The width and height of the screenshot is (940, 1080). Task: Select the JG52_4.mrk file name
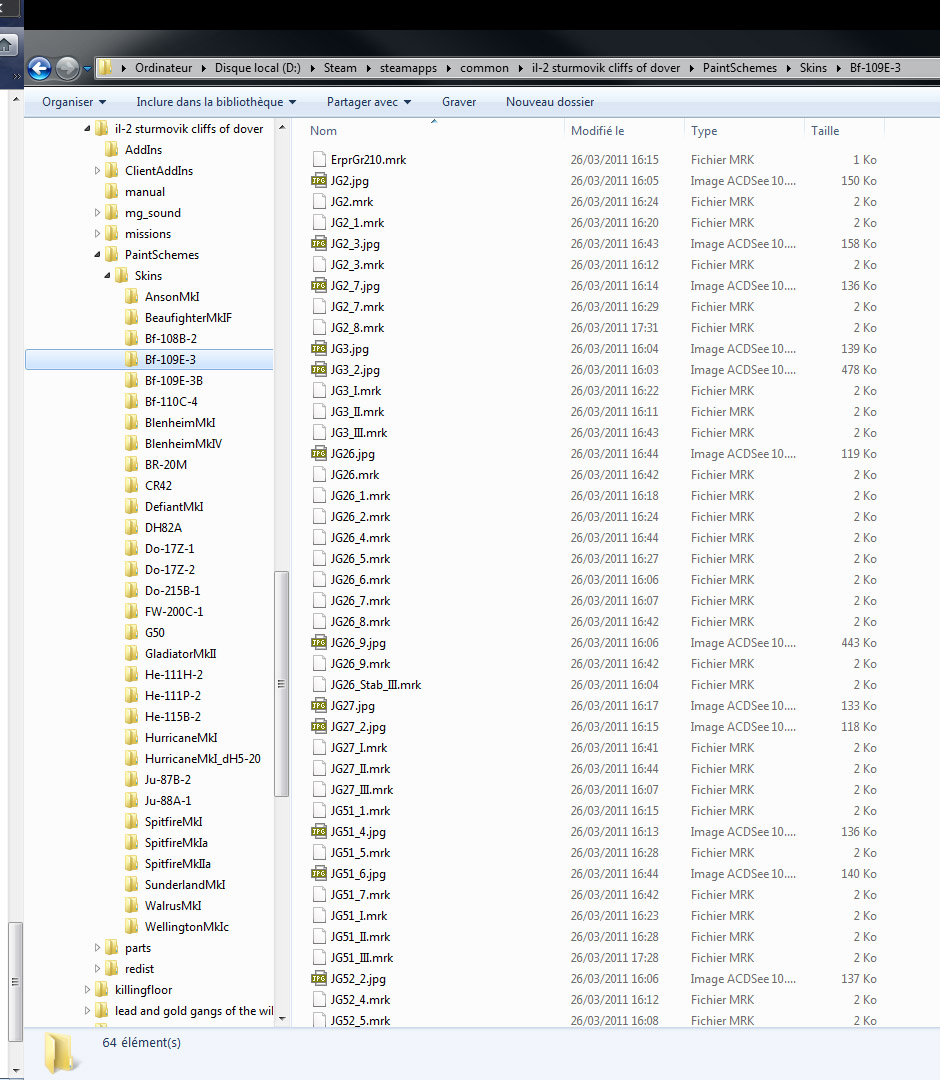pyautogui.click(x=360, y=1000)
